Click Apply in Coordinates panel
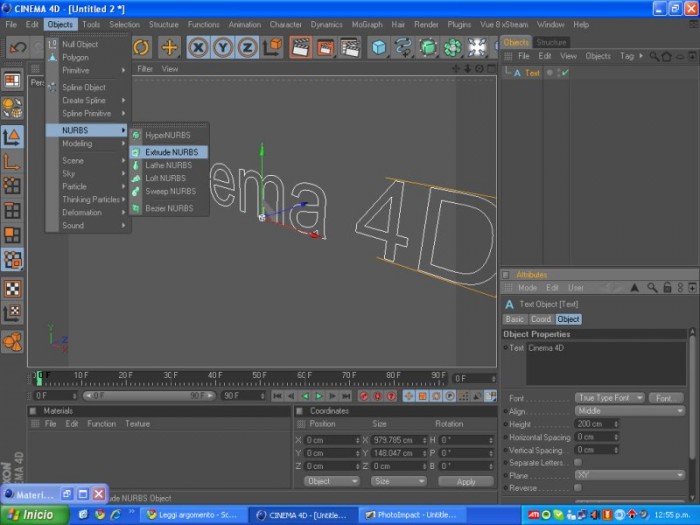The width and height of the screenshot is (700, 525). 466,481
